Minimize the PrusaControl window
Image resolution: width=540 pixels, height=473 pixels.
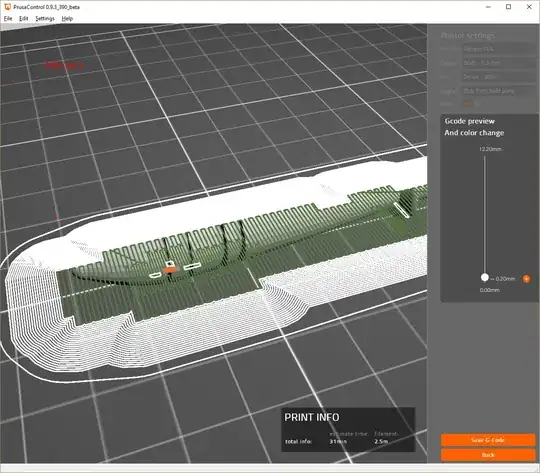point(488,7)
